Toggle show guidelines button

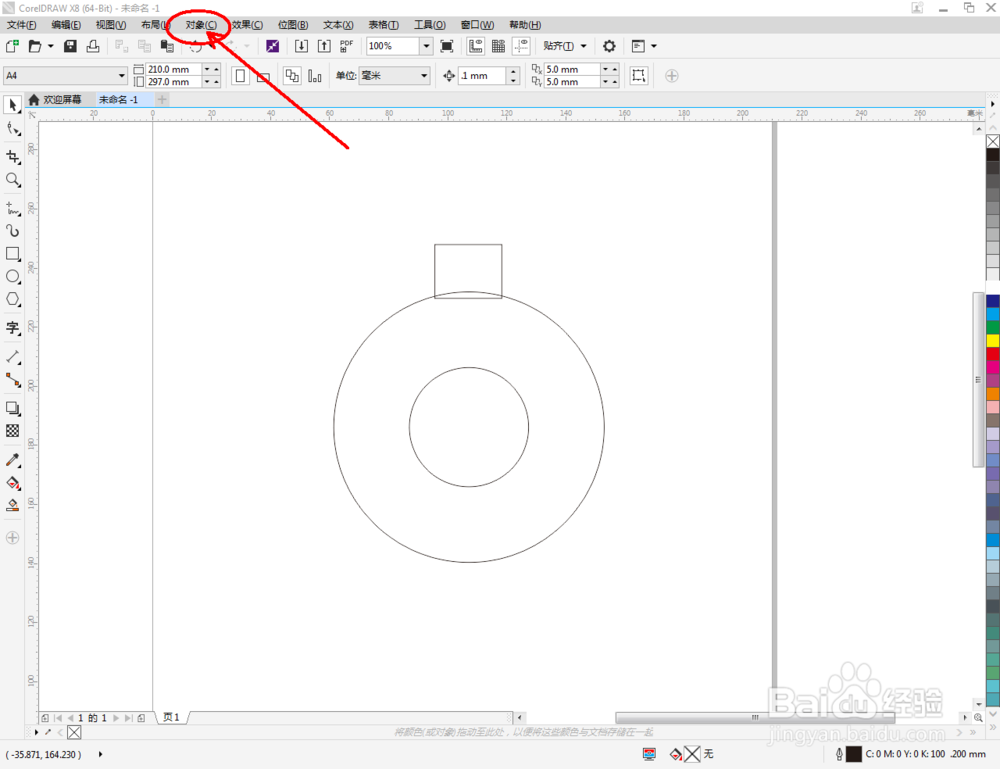tap(522, 46)
